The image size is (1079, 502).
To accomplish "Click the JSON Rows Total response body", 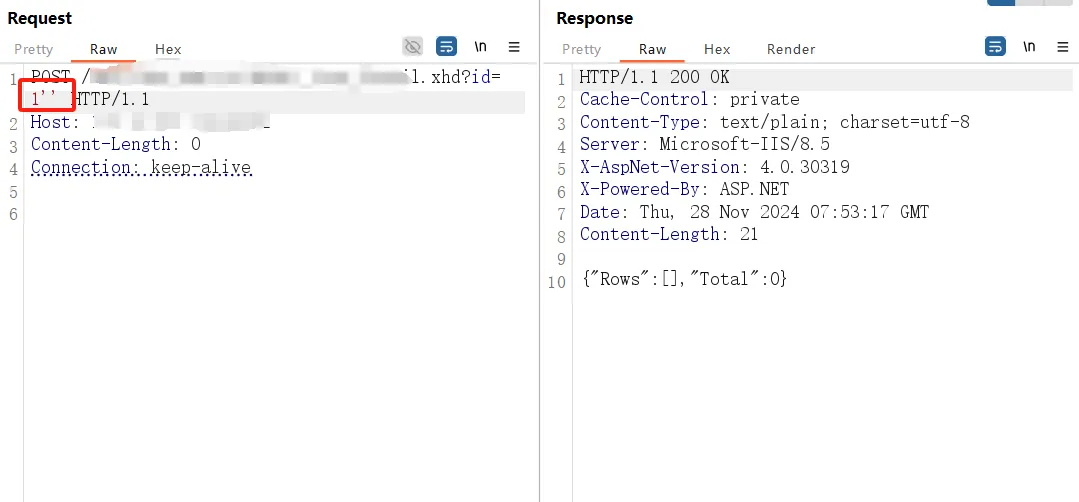I will (683, 279).
